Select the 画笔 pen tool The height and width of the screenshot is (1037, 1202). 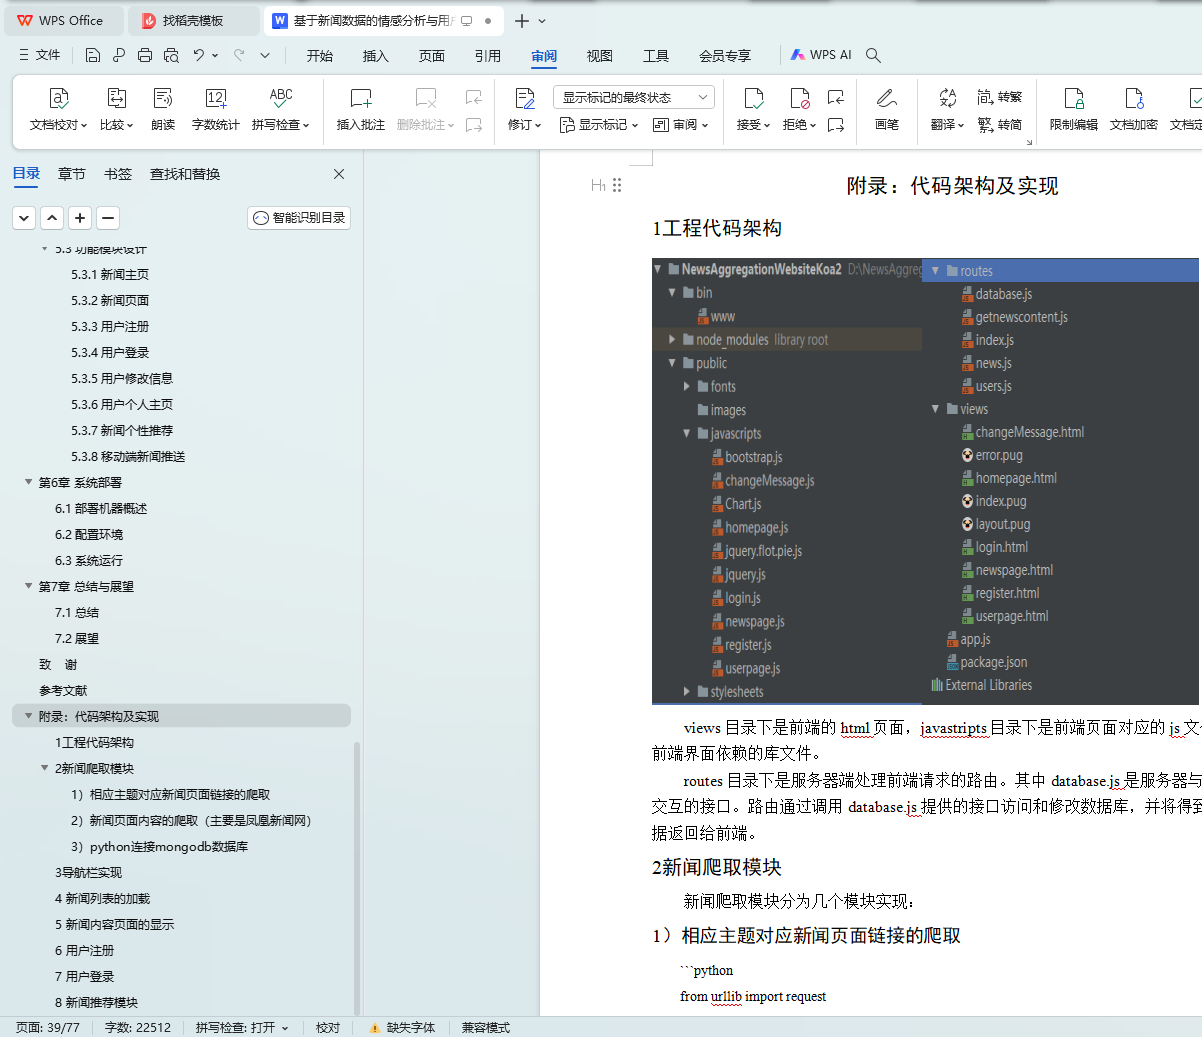887,110
